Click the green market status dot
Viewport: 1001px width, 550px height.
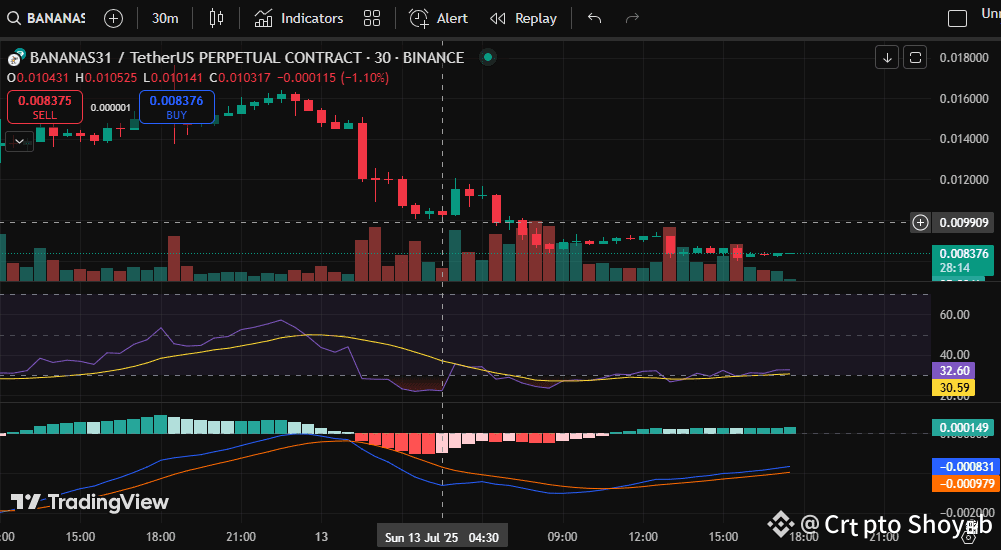coord(487,58)
